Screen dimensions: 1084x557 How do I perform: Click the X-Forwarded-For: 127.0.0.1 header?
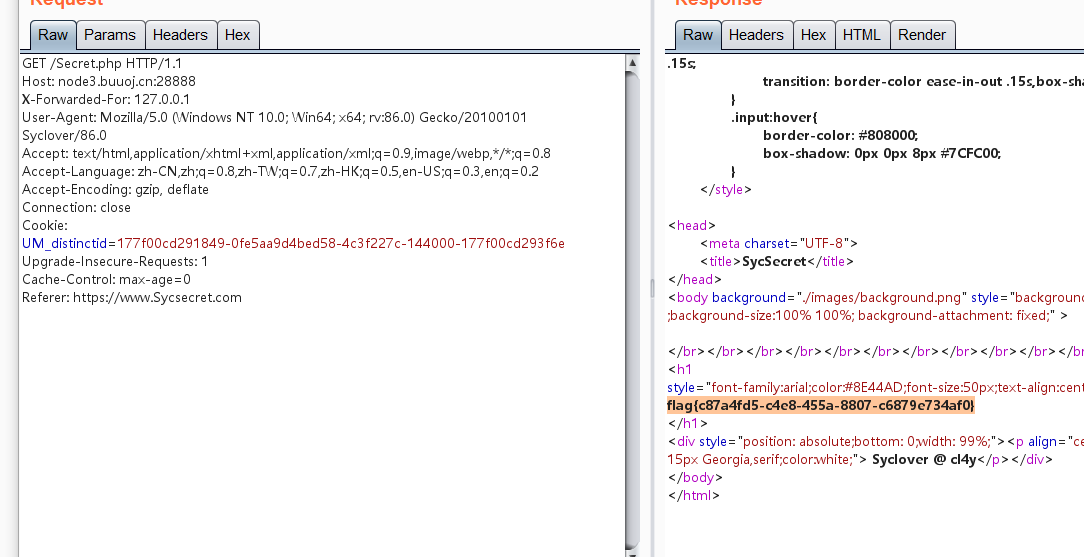[x=106, y=100]
